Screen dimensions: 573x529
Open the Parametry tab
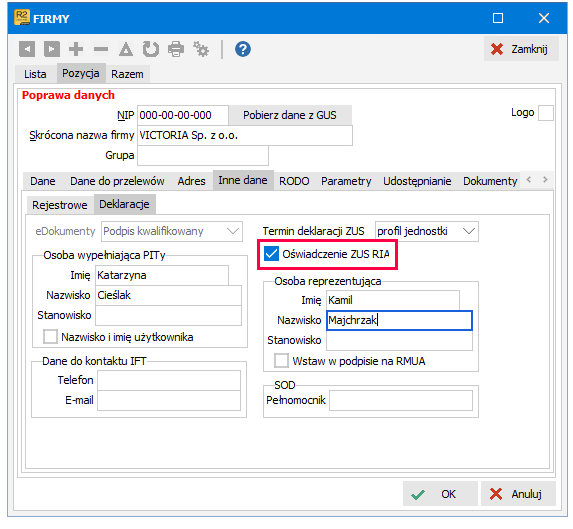pyautogui.click(x=346, y=181)
